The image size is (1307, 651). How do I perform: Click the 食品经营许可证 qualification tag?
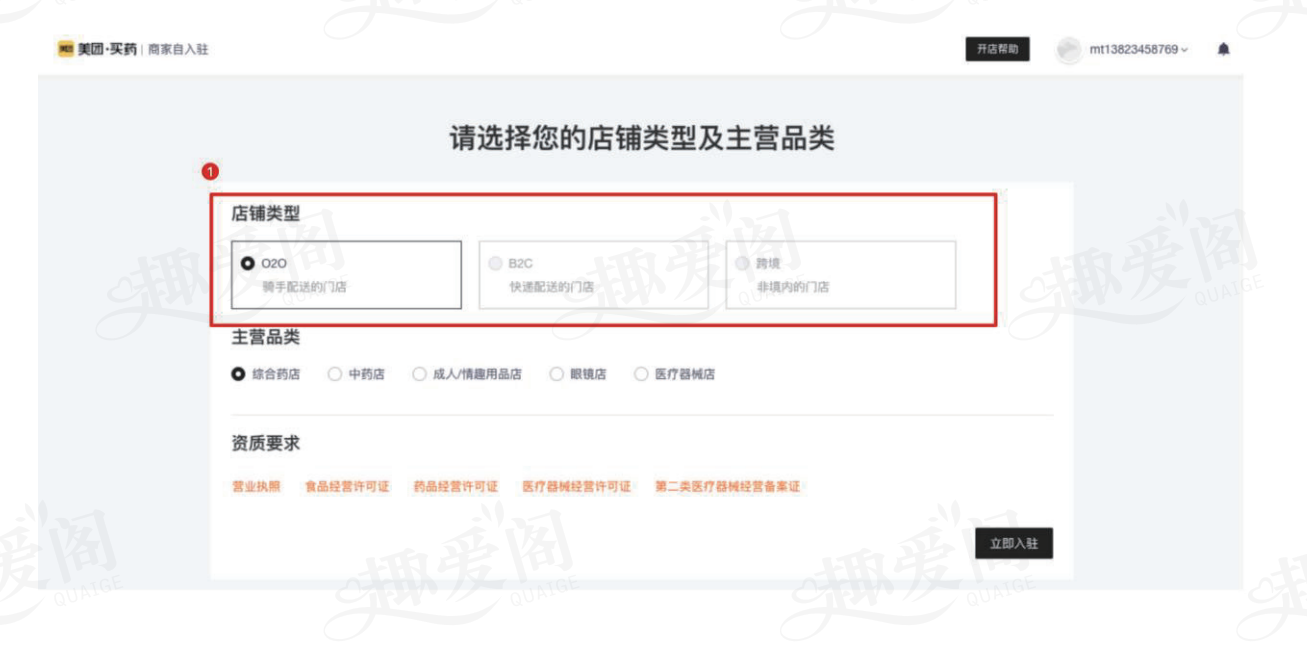pyautogui.click(x=347, y=487)
